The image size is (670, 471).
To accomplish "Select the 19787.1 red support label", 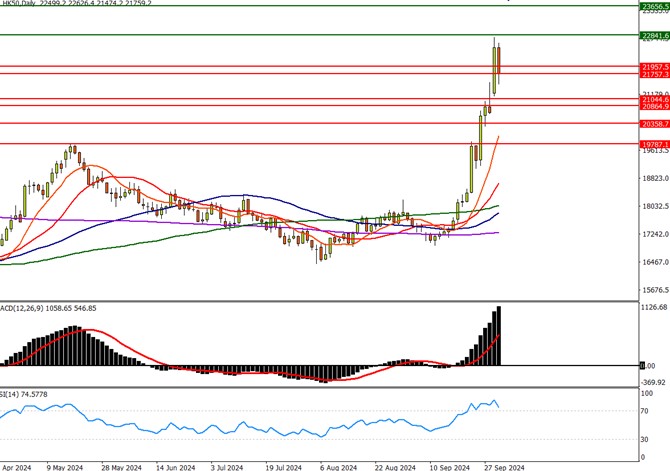I will pos(653,144).
